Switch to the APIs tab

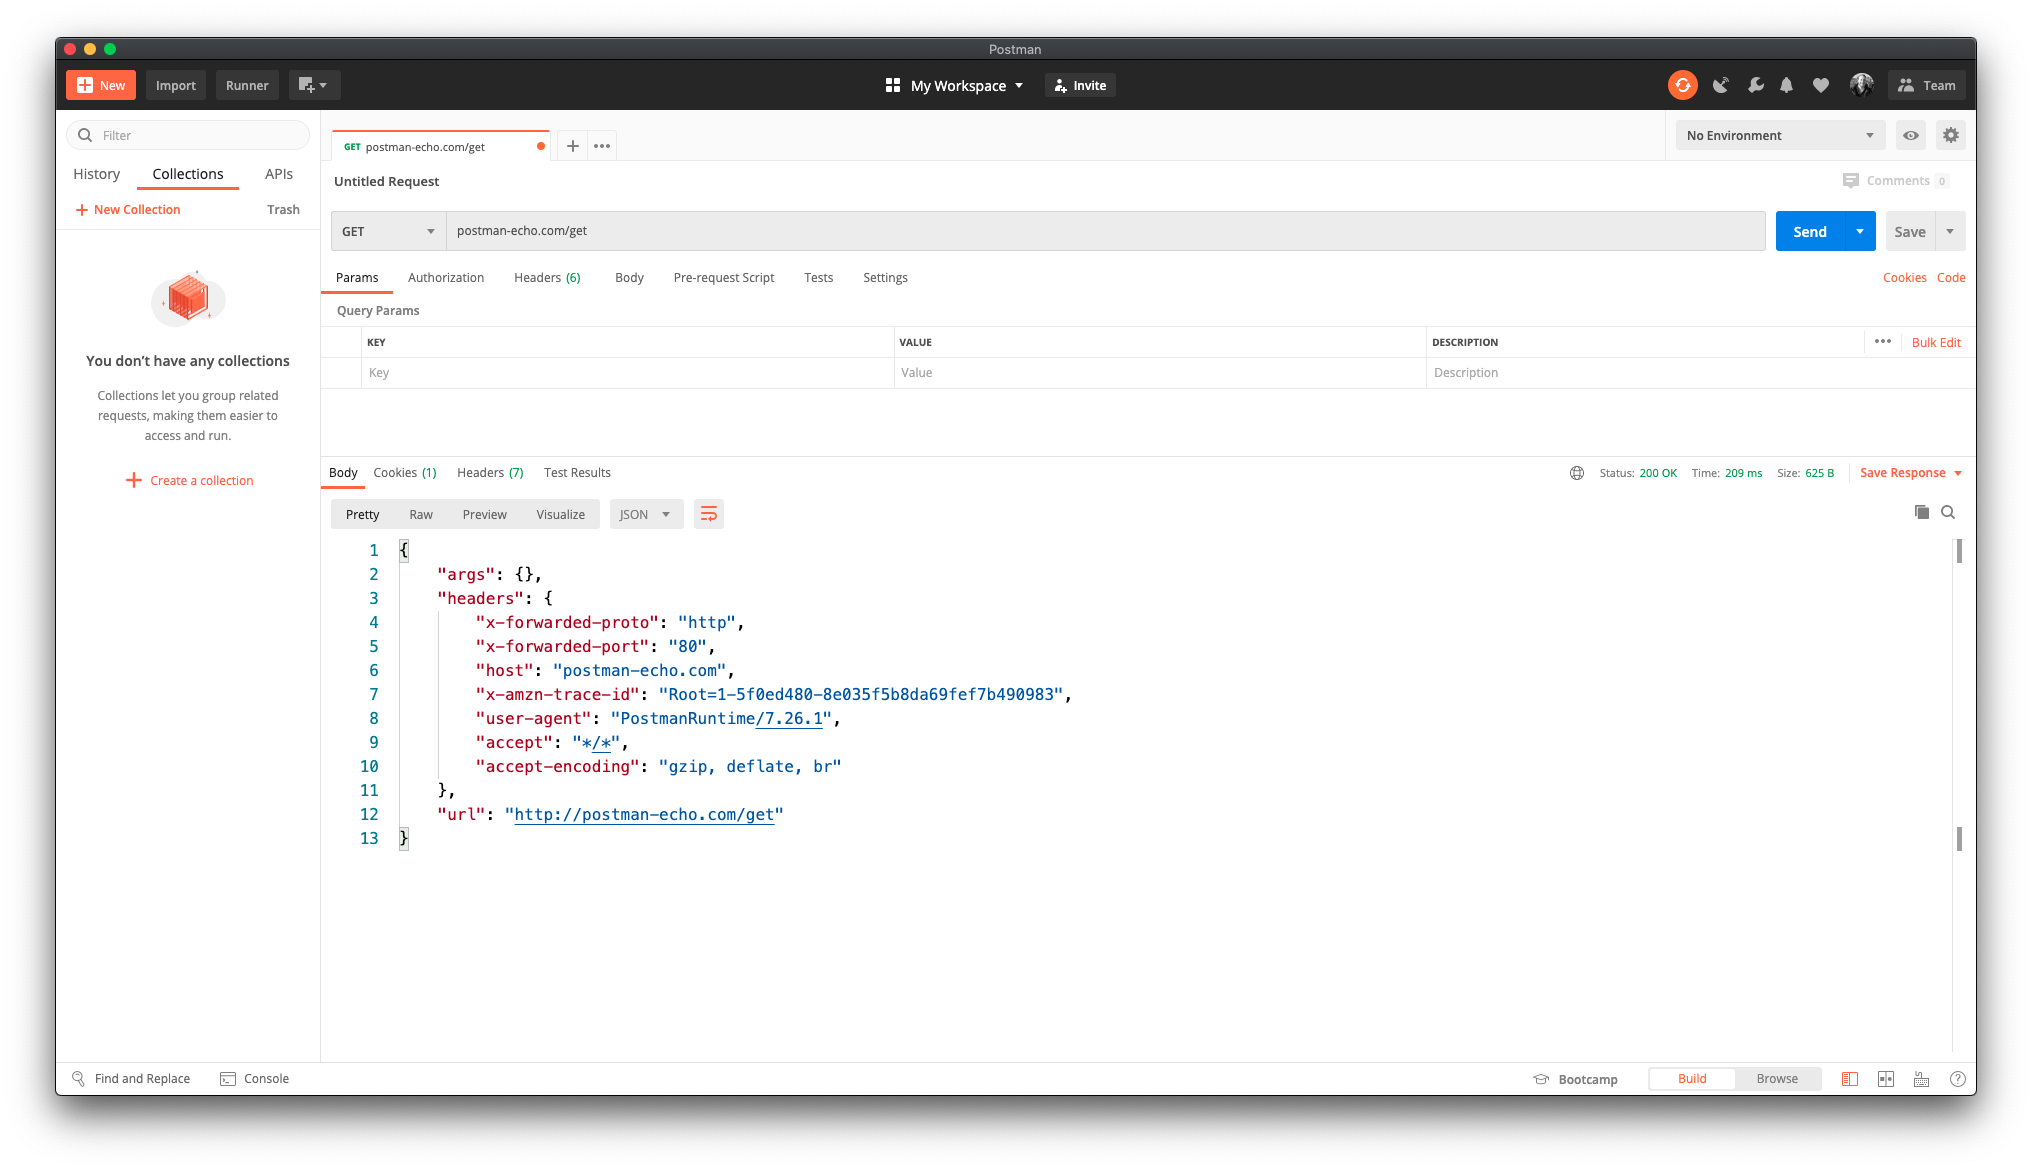pyautogui.click(x=279, y=174)
